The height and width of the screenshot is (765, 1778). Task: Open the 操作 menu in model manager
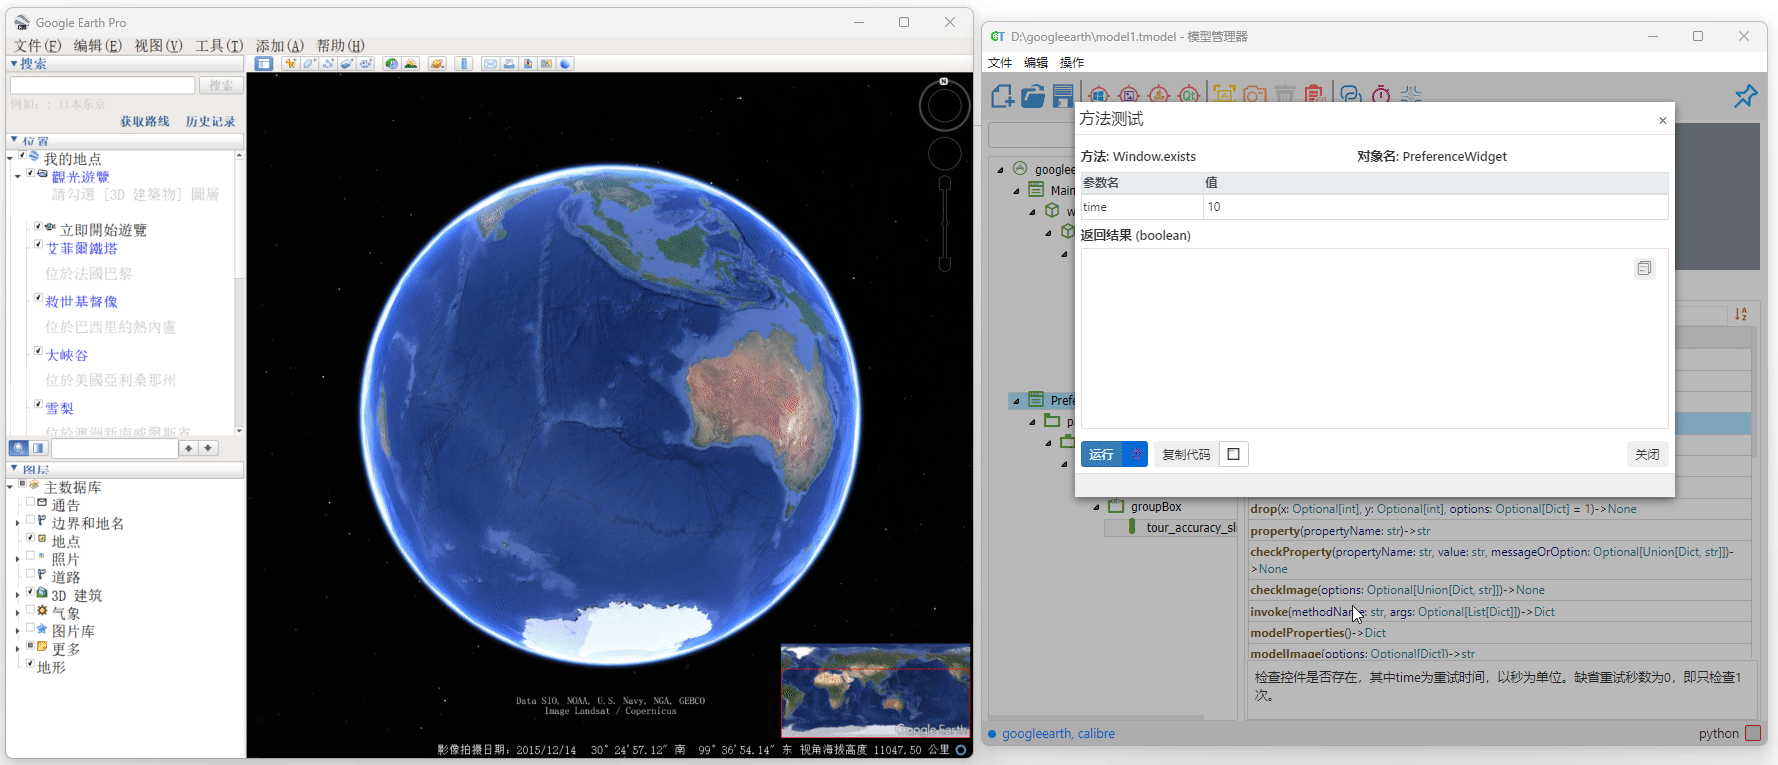[x=1072, y=62]
